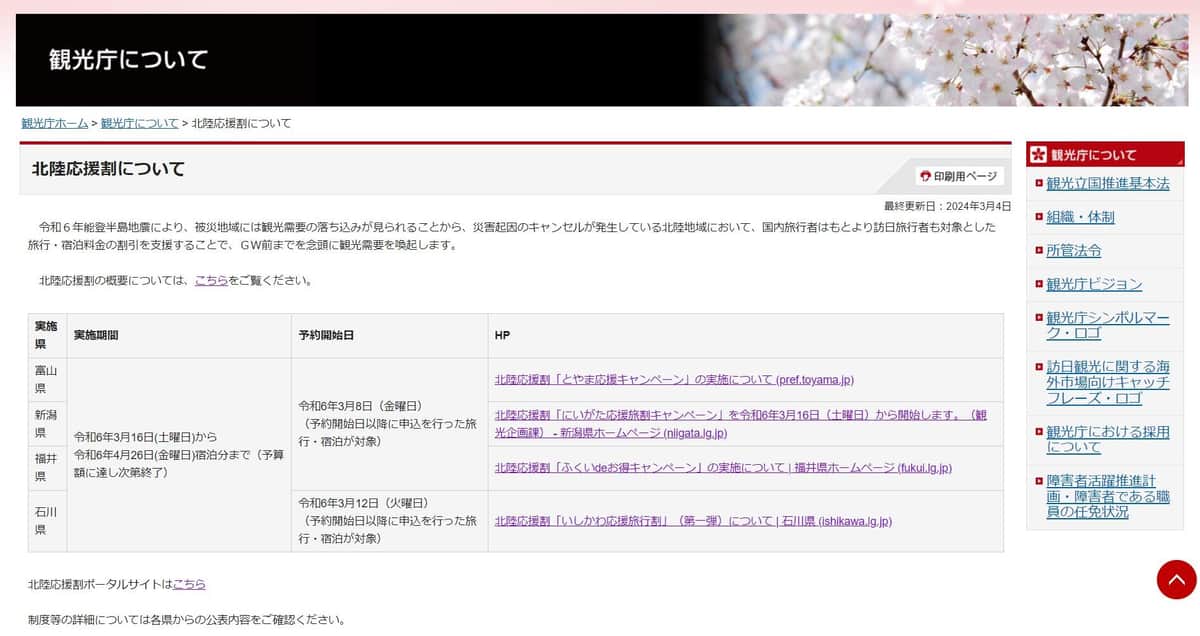Viewport: 1200px width, 636px height.
Task: Open the 観光庁における採用について sidebar page
Action: [1103, 439]
